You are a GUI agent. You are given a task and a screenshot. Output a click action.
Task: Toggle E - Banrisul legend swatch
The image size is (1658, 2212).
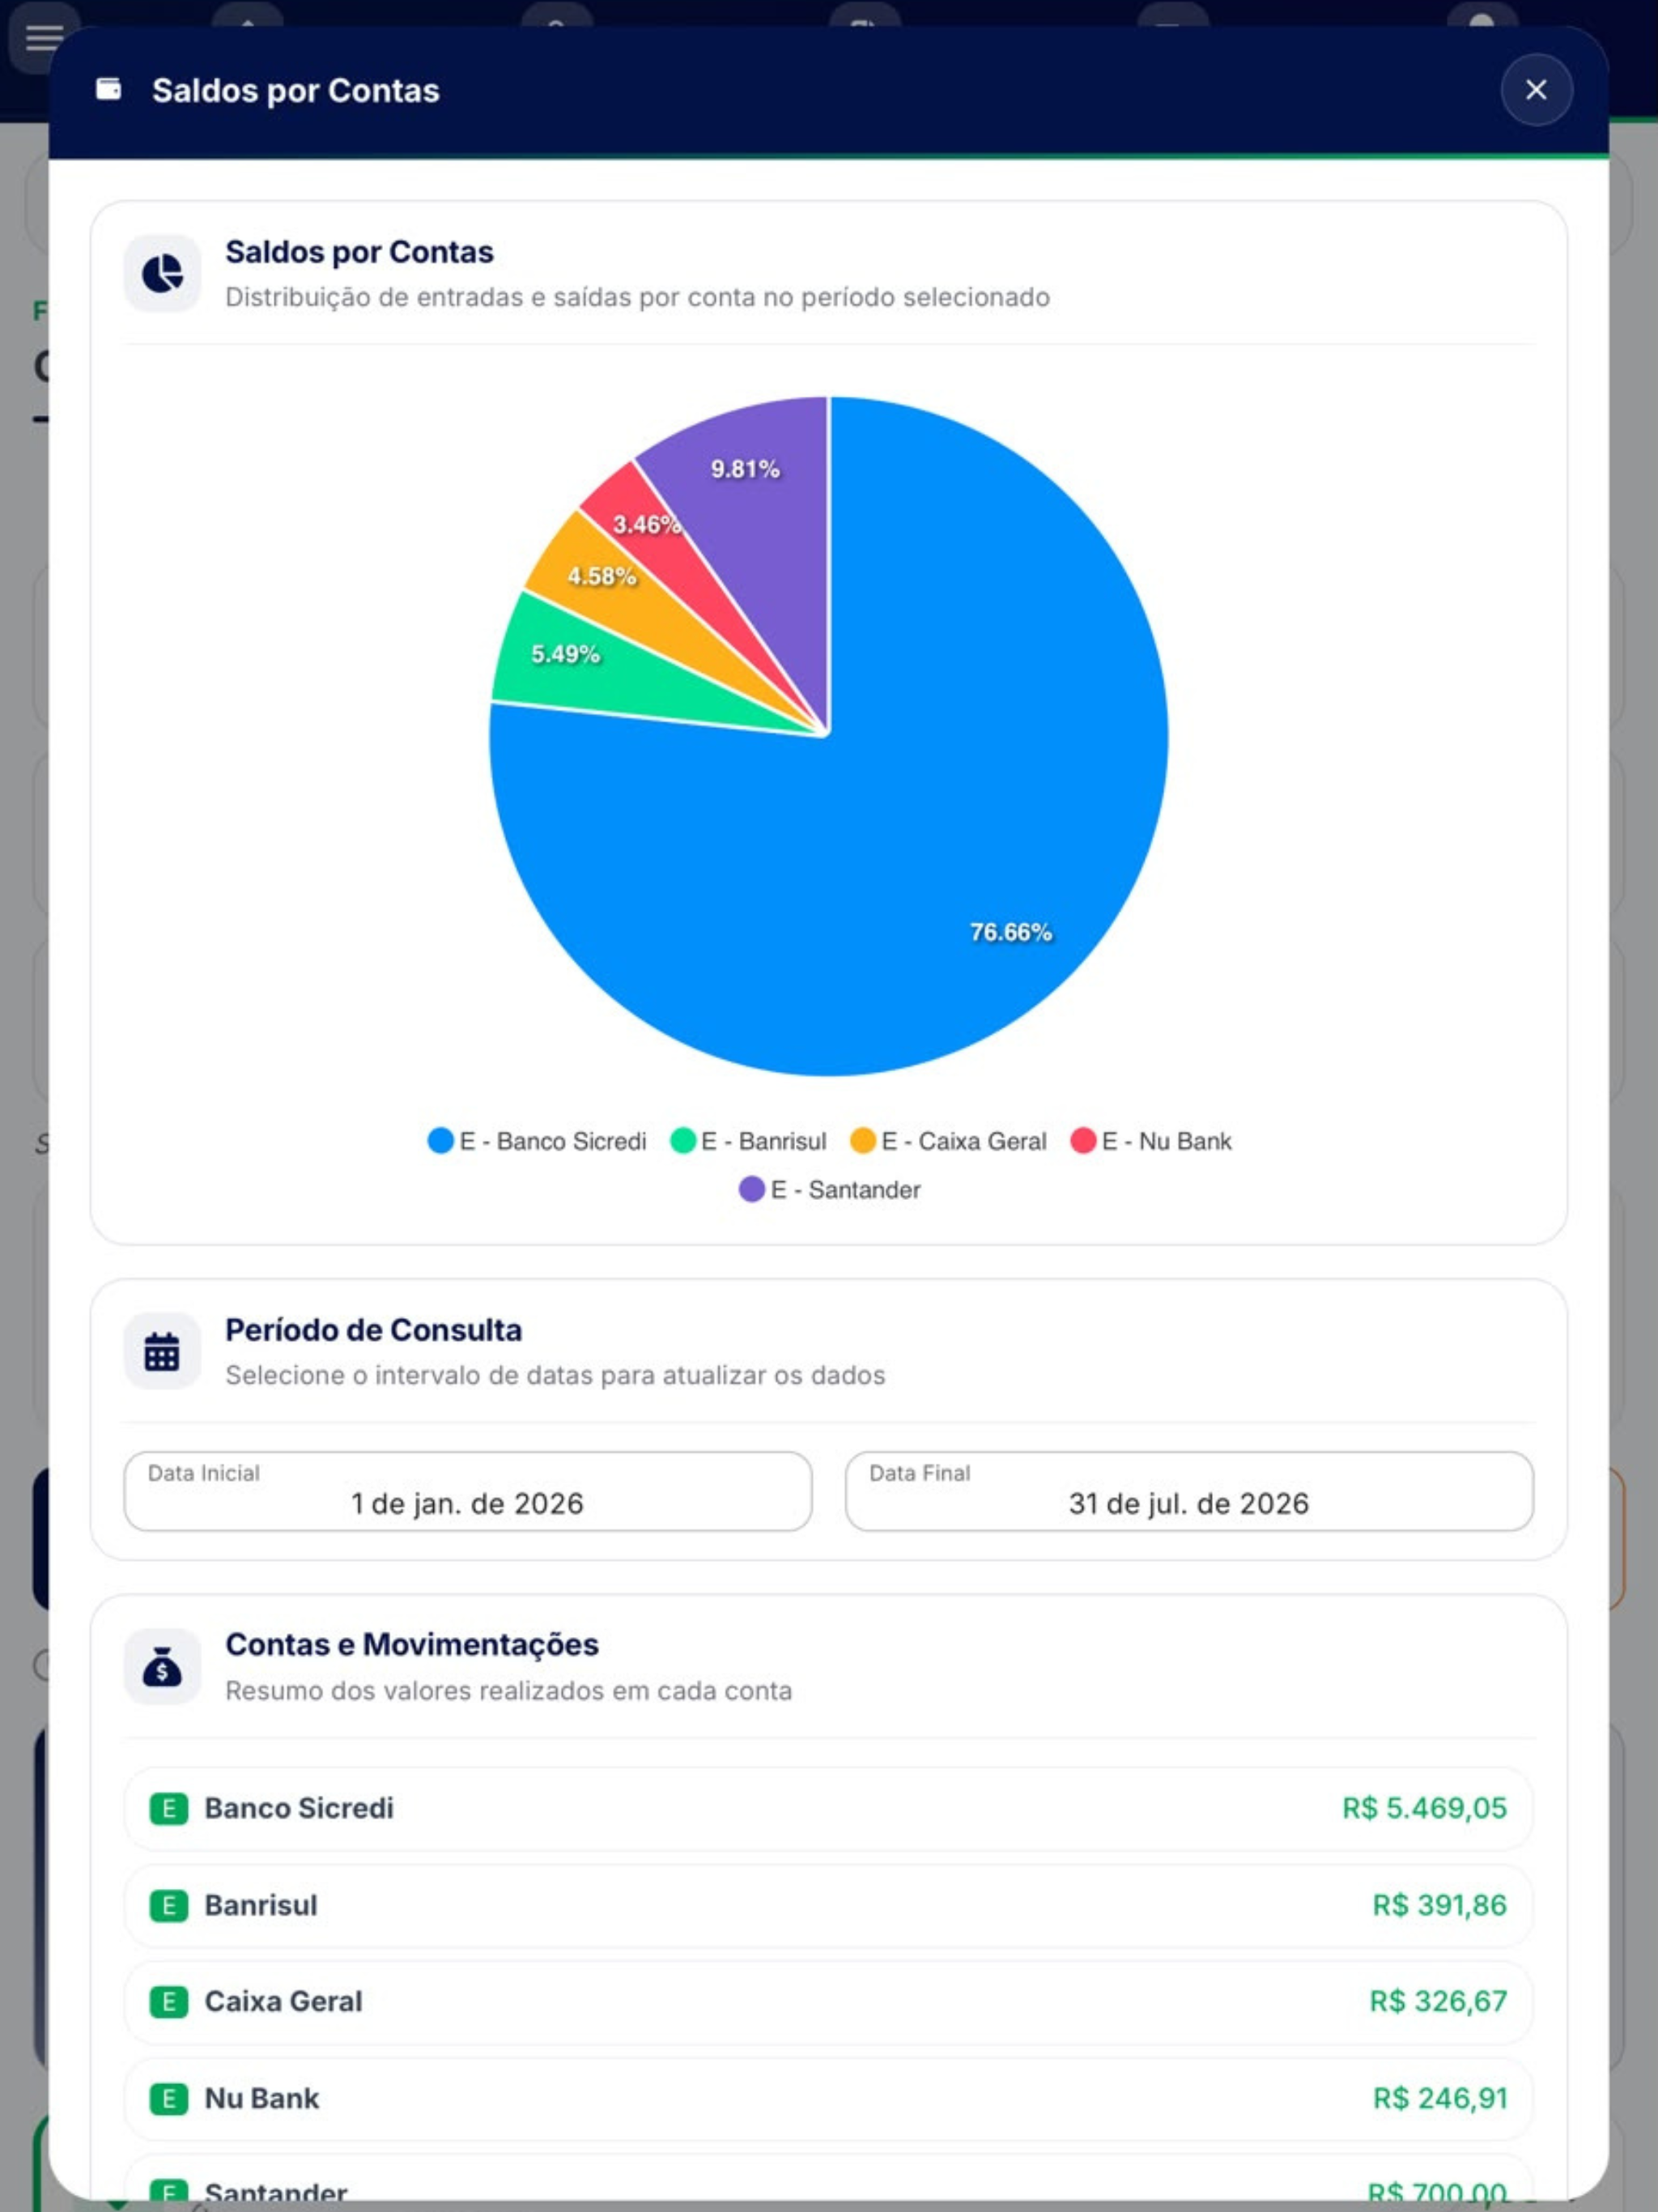tap(683, 1141)
